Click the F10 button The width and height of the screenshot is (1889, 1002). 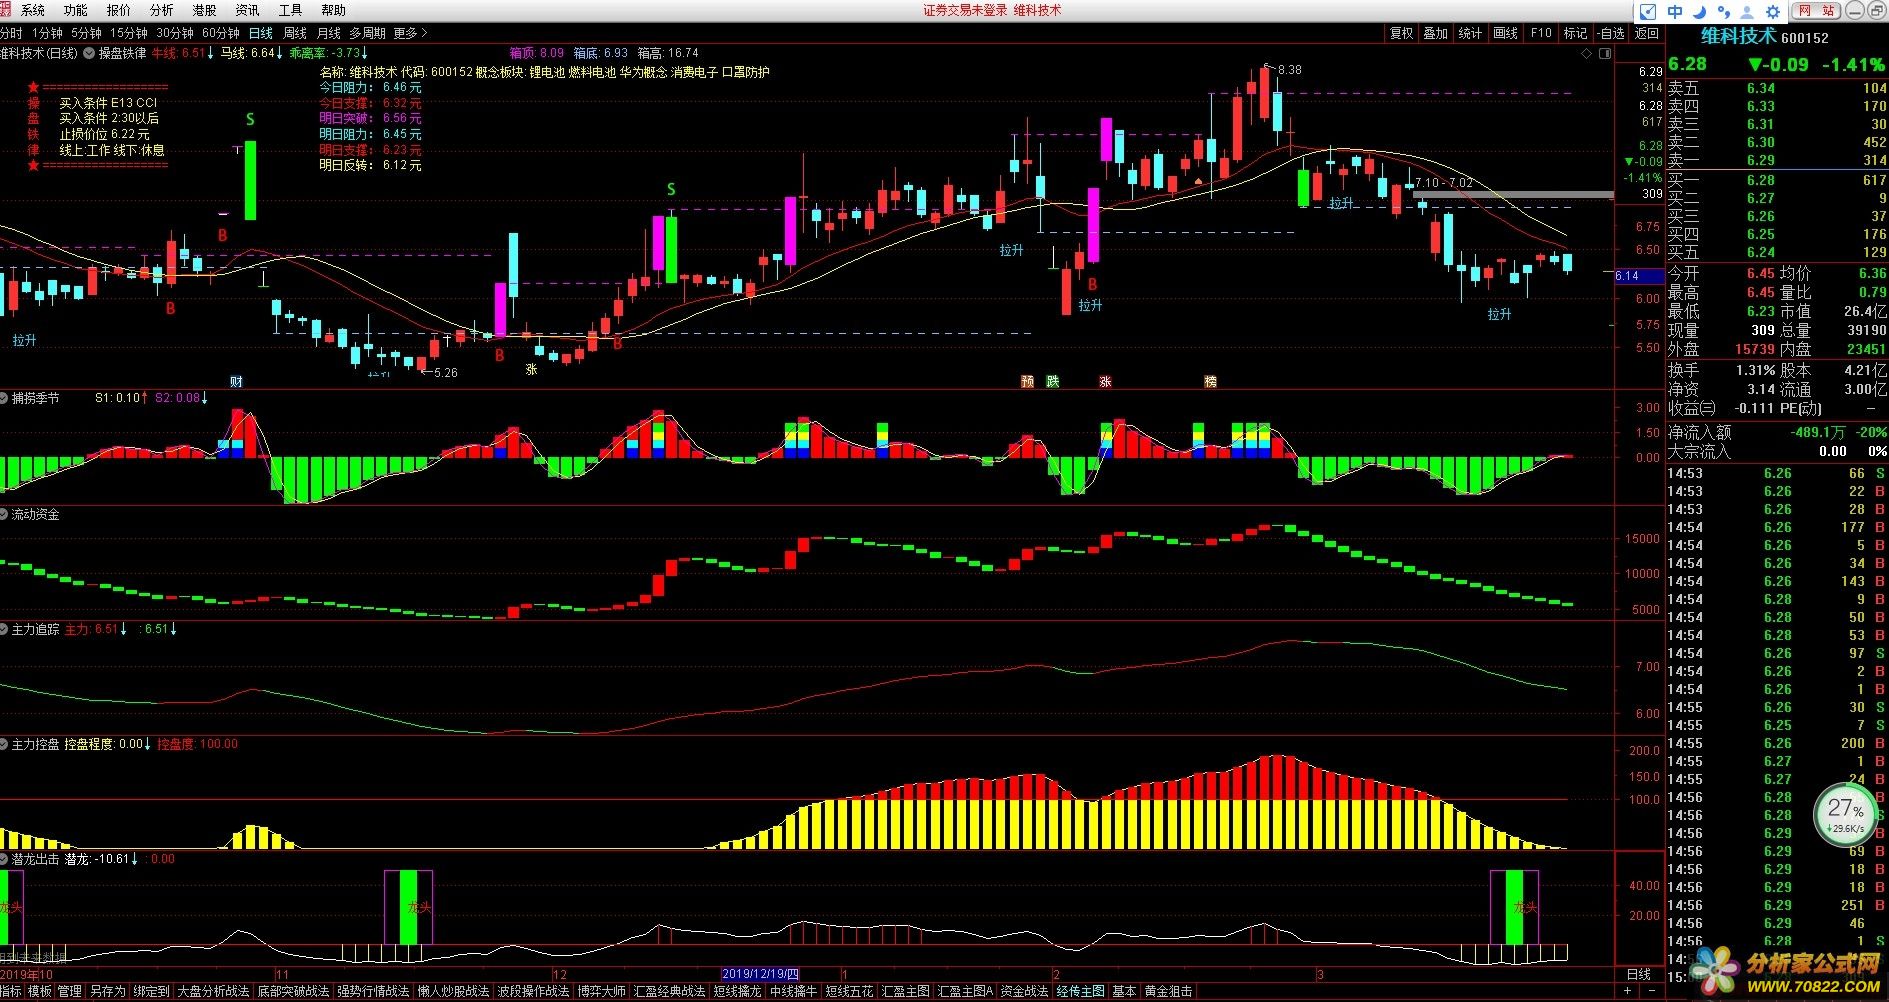pos(1541,33)
